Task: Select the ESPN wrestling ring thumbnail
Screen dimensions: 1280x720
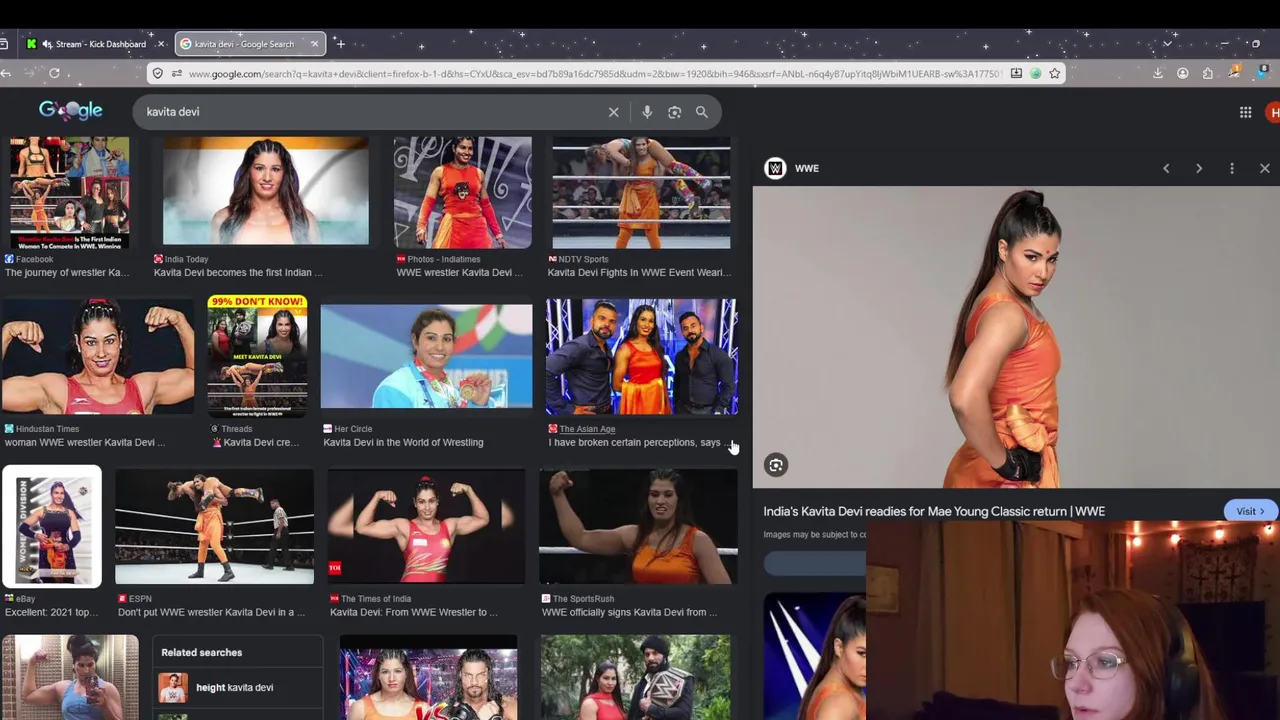Action: pyautogui.click(x=214, y=526)
